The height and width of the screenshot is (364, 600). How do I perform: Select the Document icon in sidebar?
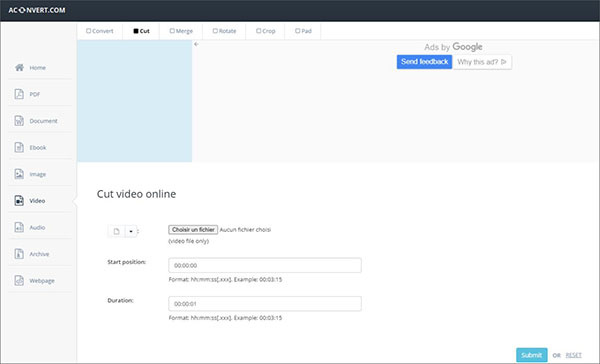coord(19,121)
